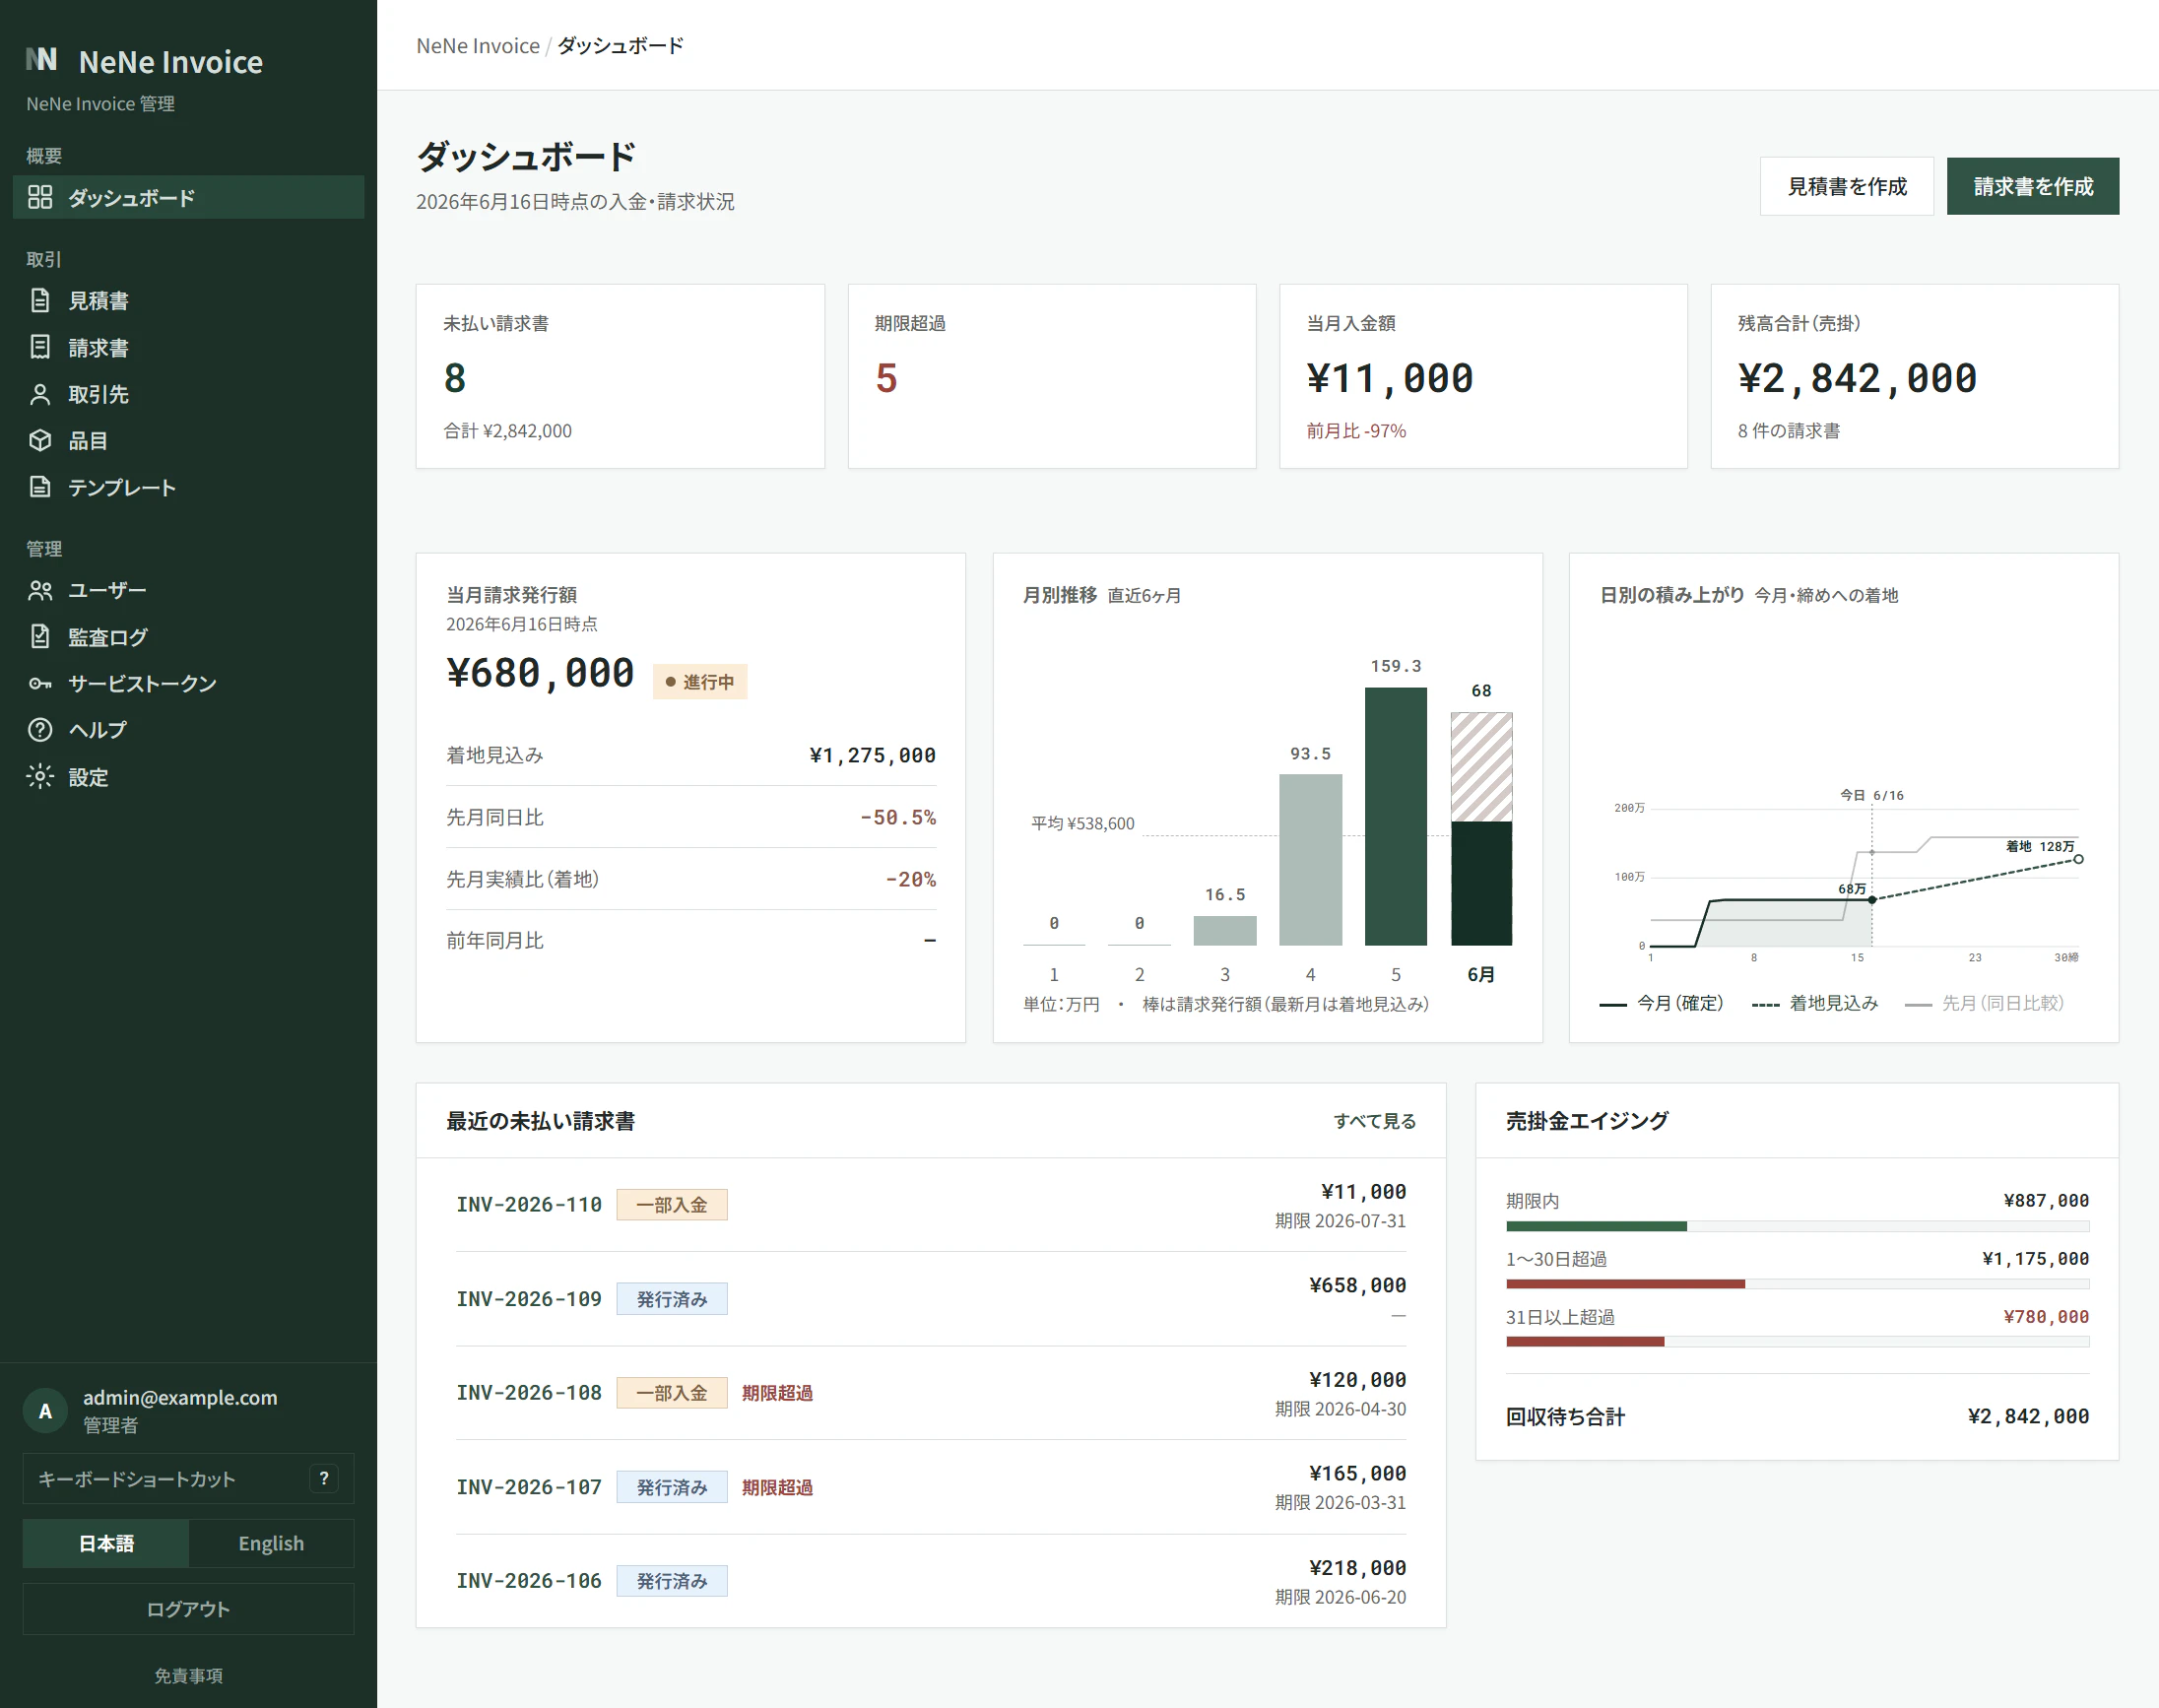2159x1708 pixels.
Task: Click the 取引先 person icon
Action: click(40, 394)
